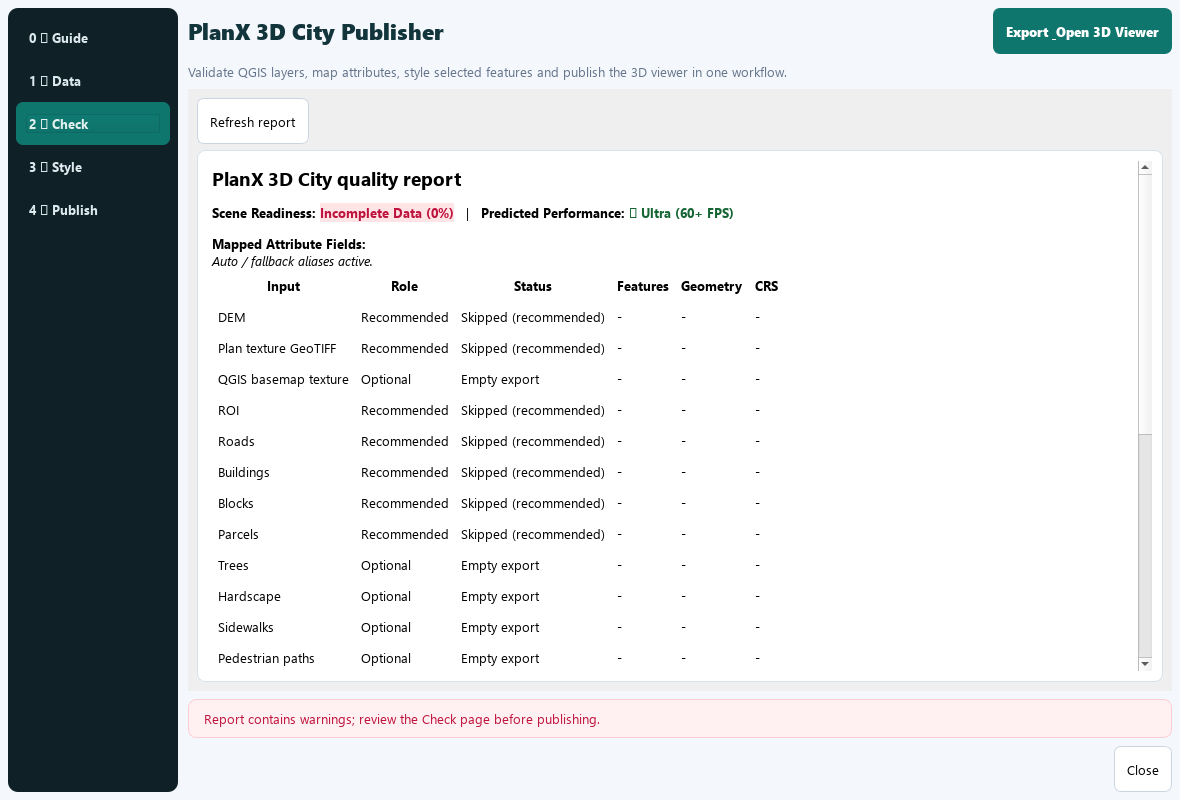Click the DEM input row label

pos(232,318)
